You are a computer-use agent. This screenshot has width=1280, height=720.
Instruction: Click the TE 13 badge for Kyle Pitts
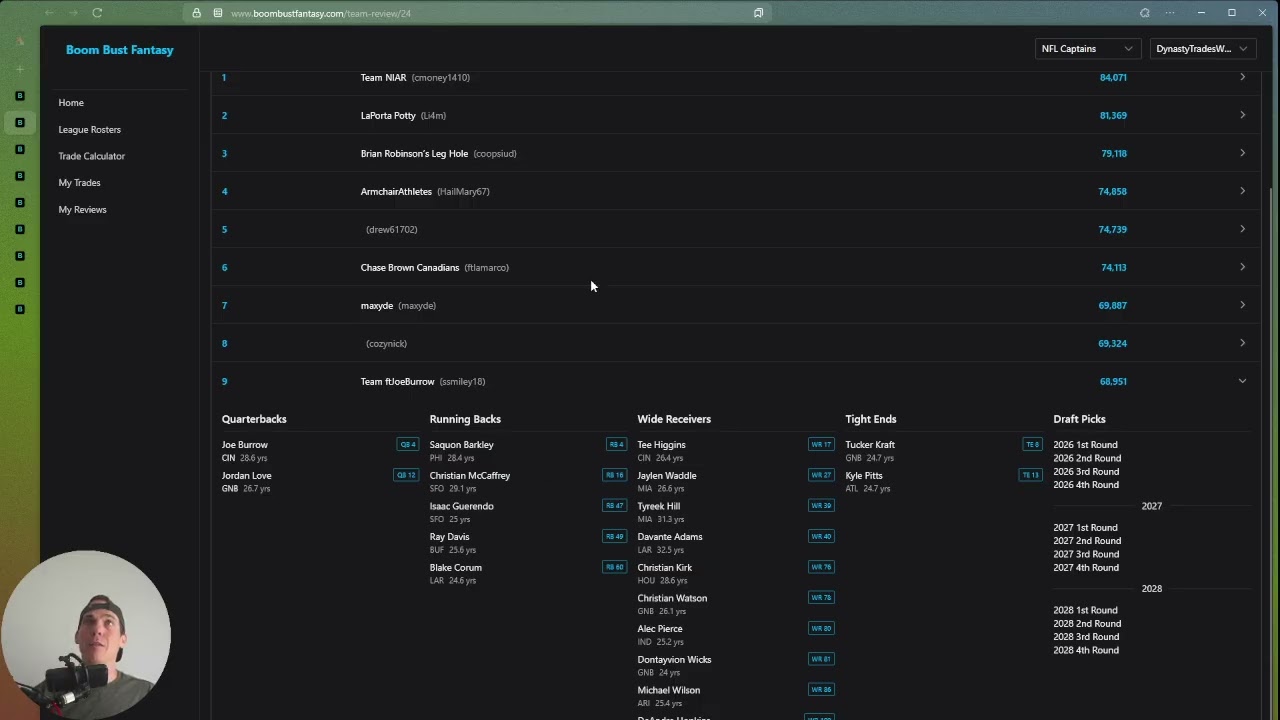(x=1030, y=475)
